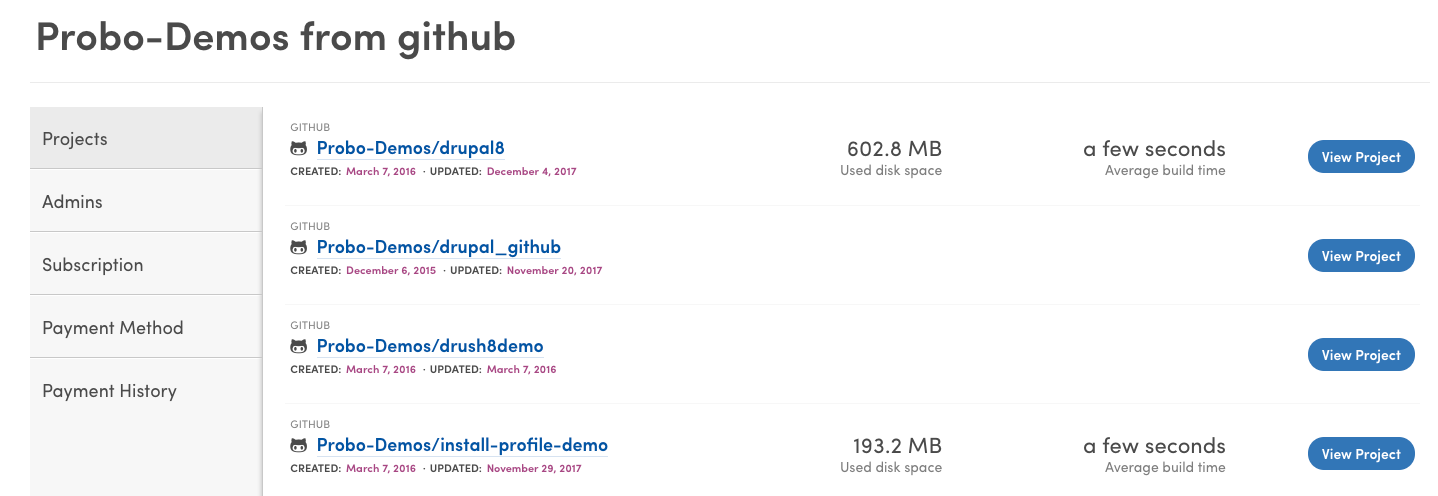Show the Payment History sidebar tab
The height and width of the screenshot is (496, 1438).
[x=146, y=390]
